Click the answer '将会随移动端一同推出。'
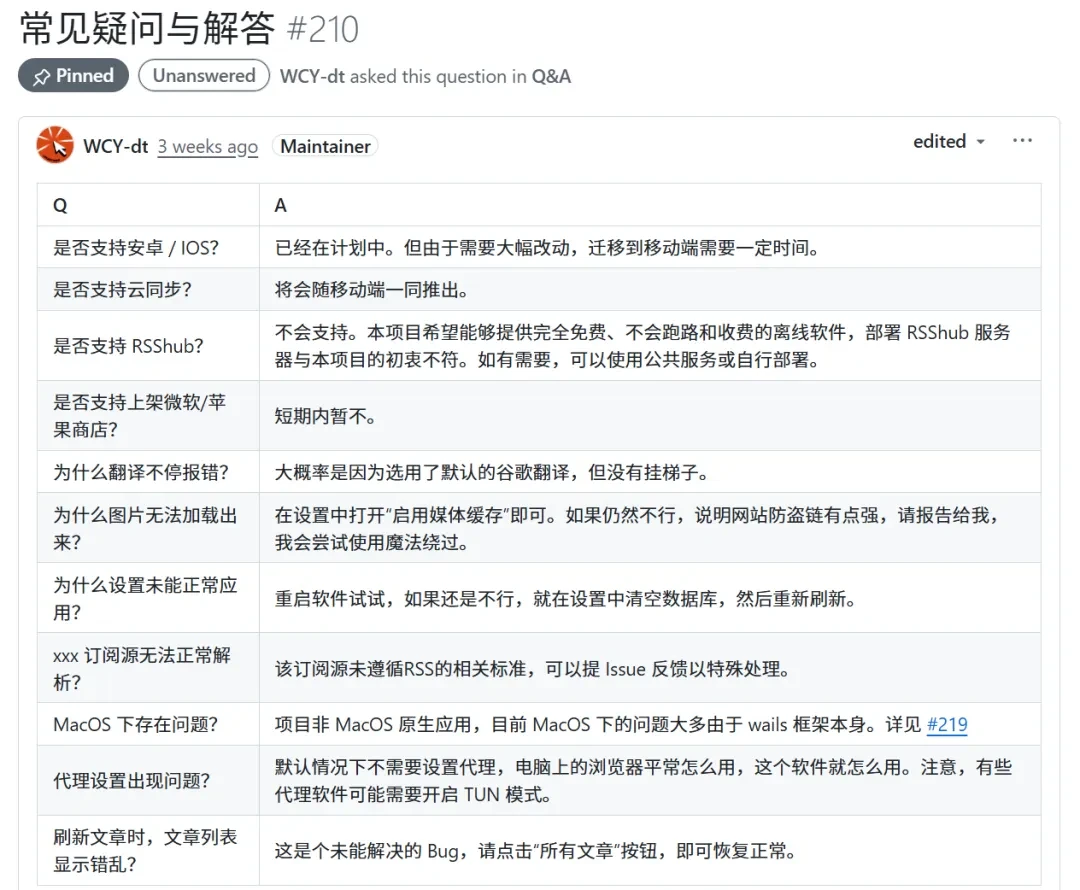 click(372, 290)
